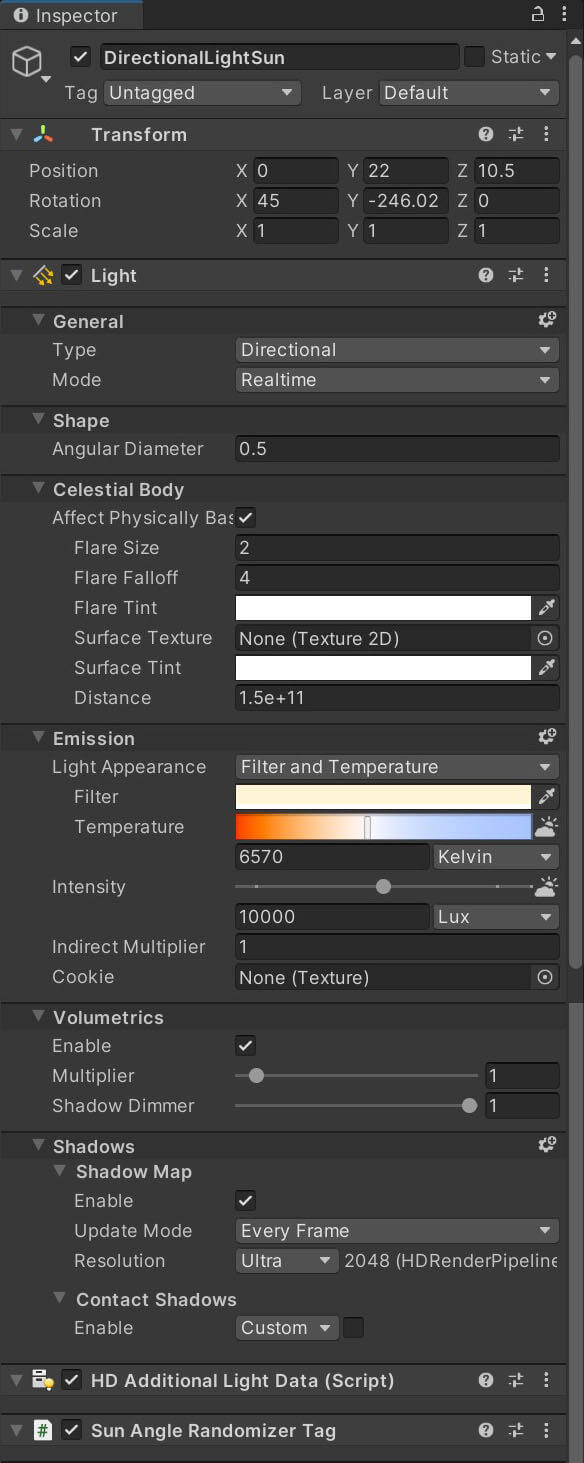Open Surface Texture object picker circle
Screen dimensions: 584x1463
pos(546,637)
